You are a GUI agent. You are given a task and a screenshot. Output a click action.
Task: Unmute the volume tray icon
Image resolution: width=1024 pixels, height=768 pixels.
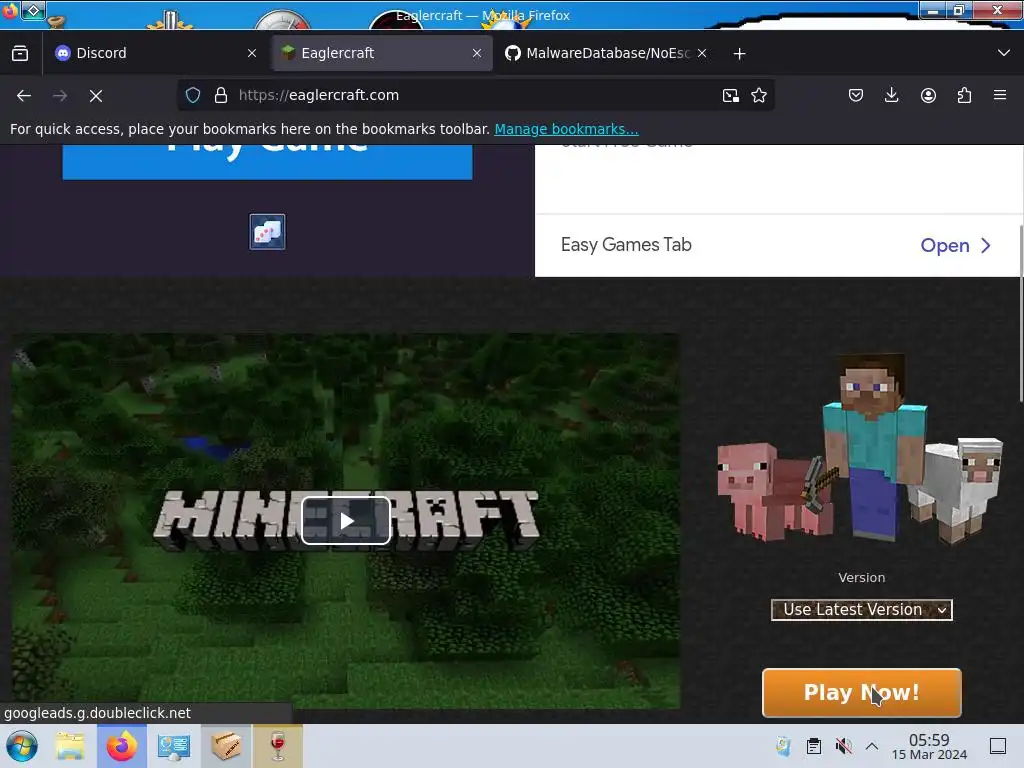pyautogui.click(x=844, y=746)
